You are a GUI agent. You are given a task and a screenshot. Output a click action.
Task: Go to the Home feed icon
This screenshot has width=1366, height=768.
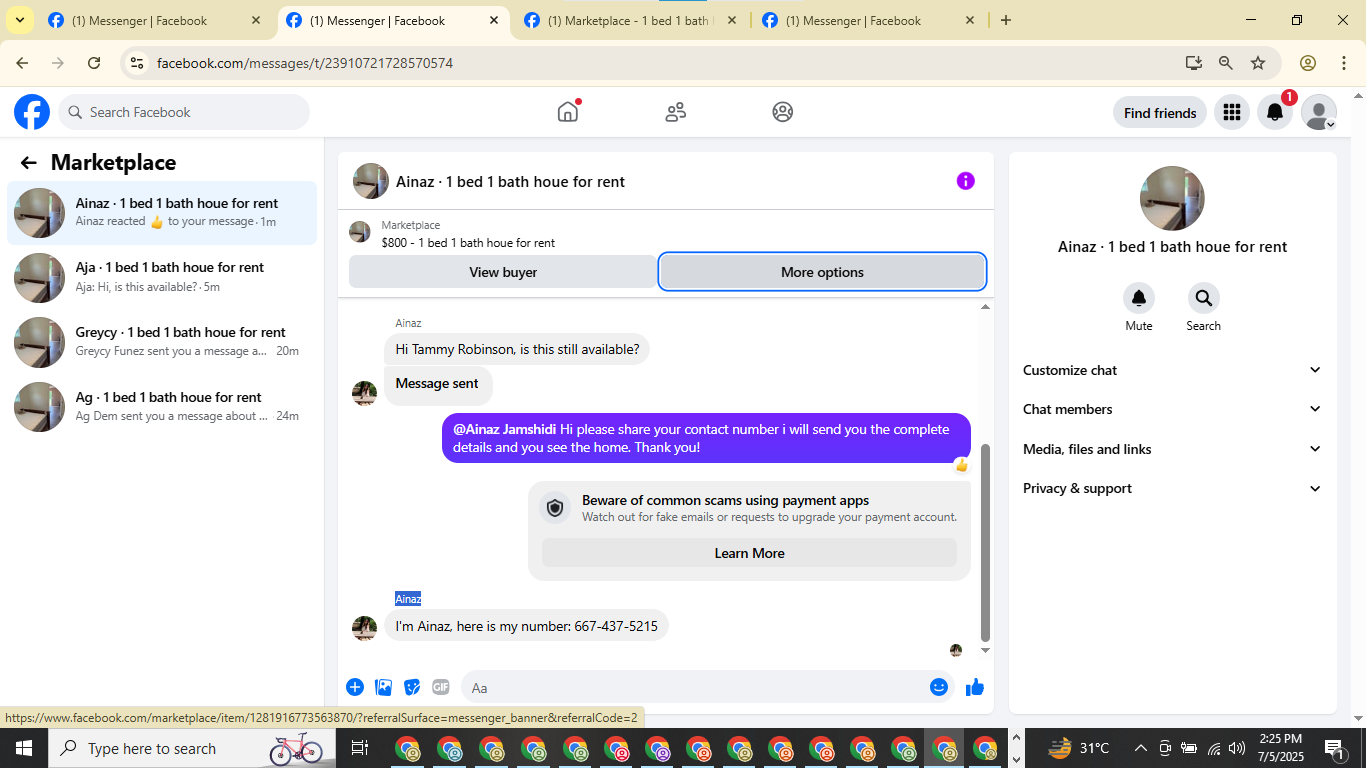pos(568,112)
